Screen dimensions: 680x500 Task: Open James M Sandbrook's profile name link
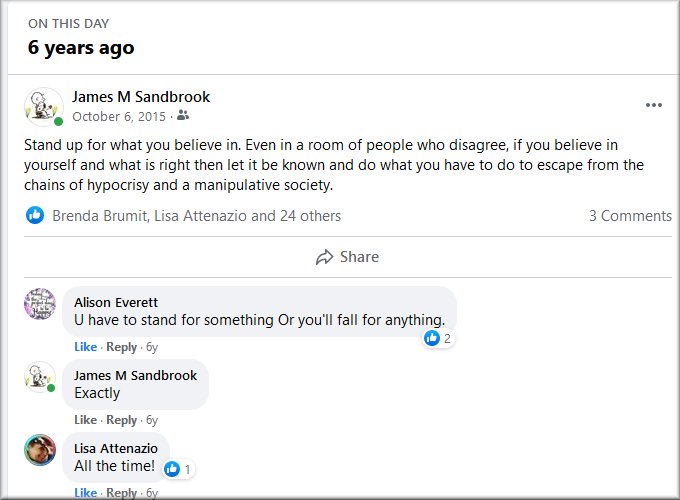point(141,97)
